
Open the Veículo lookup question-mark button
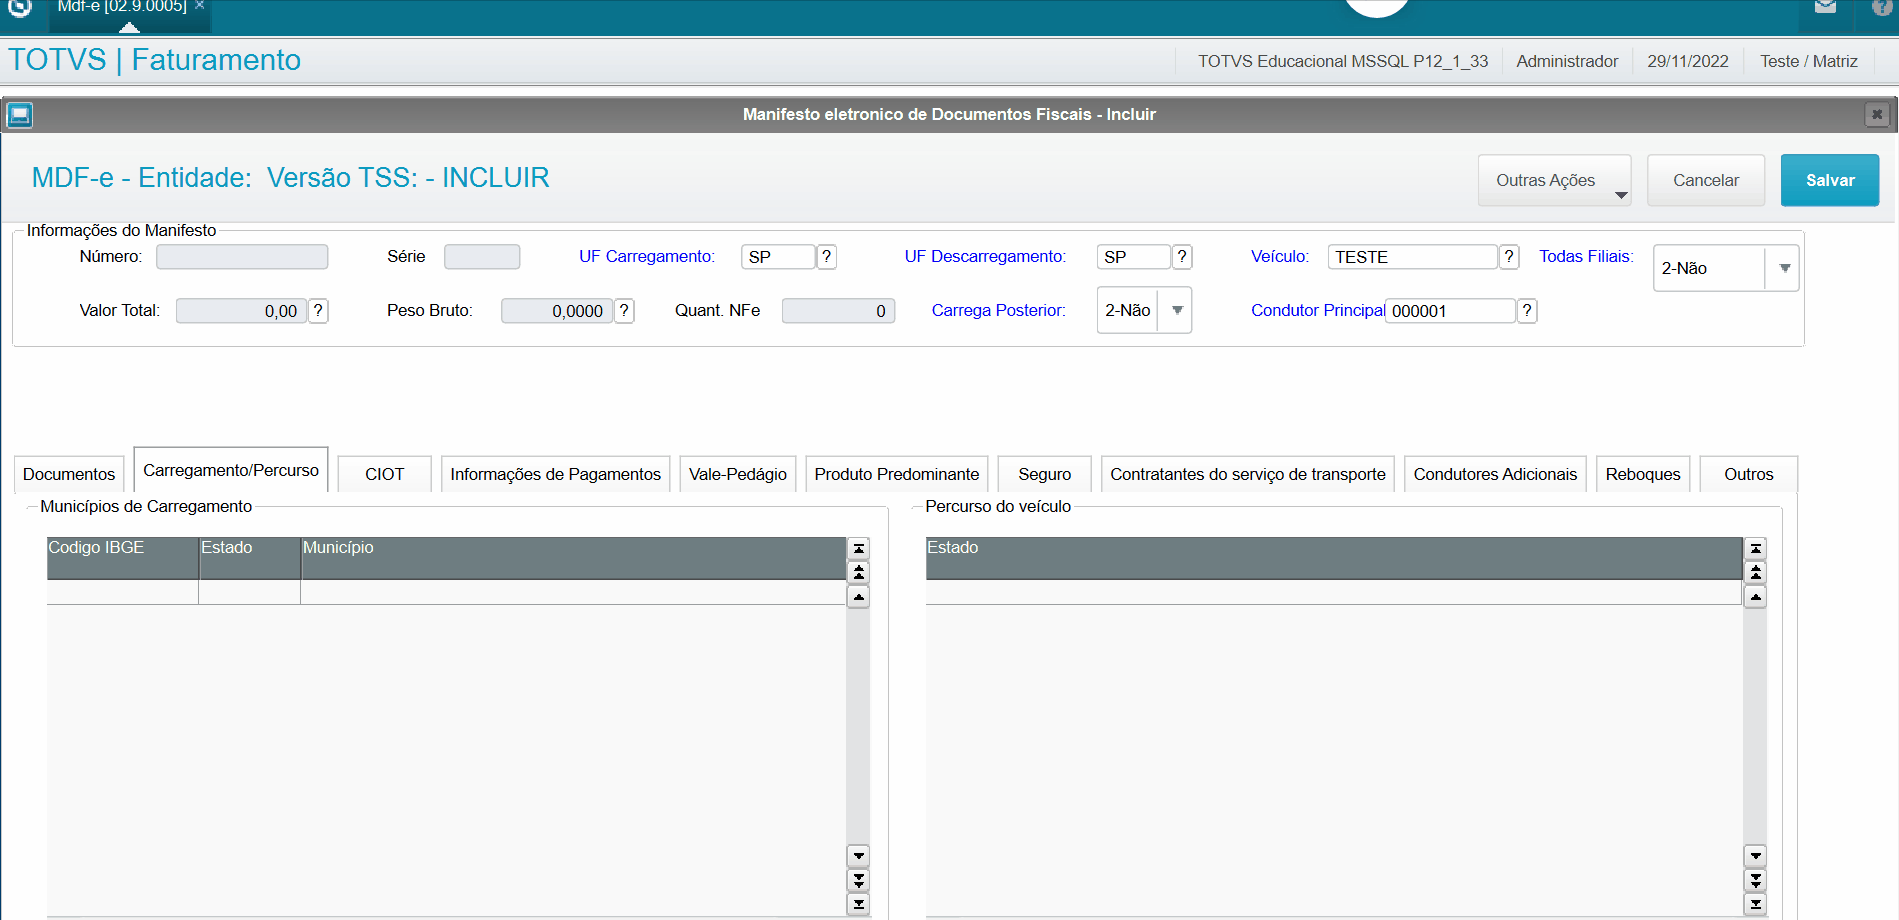[1509, 257]
